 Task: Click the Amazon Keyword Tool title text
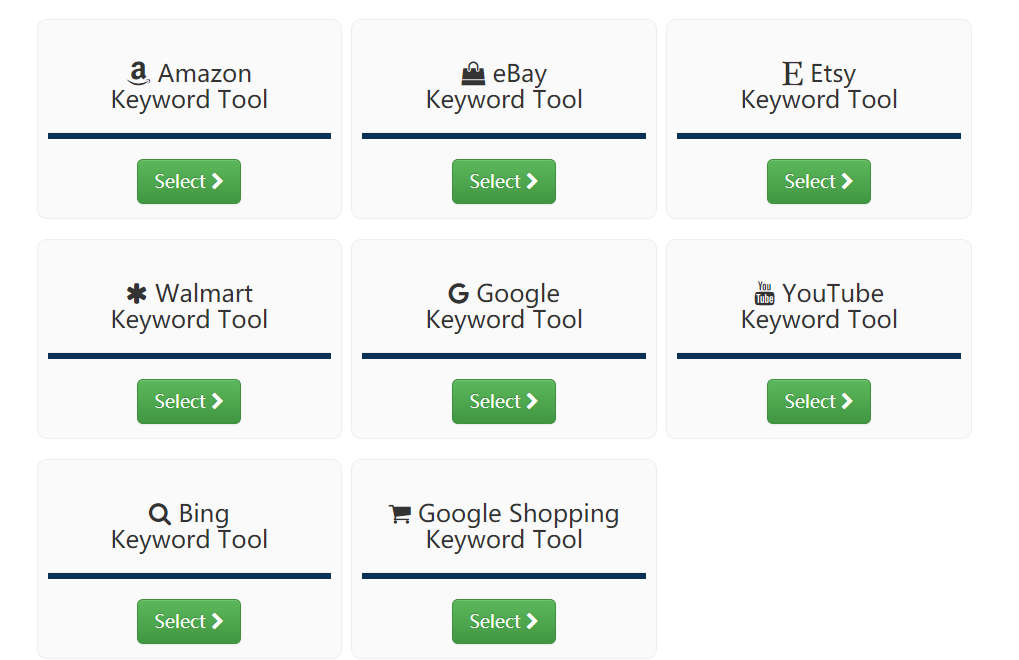190,87
